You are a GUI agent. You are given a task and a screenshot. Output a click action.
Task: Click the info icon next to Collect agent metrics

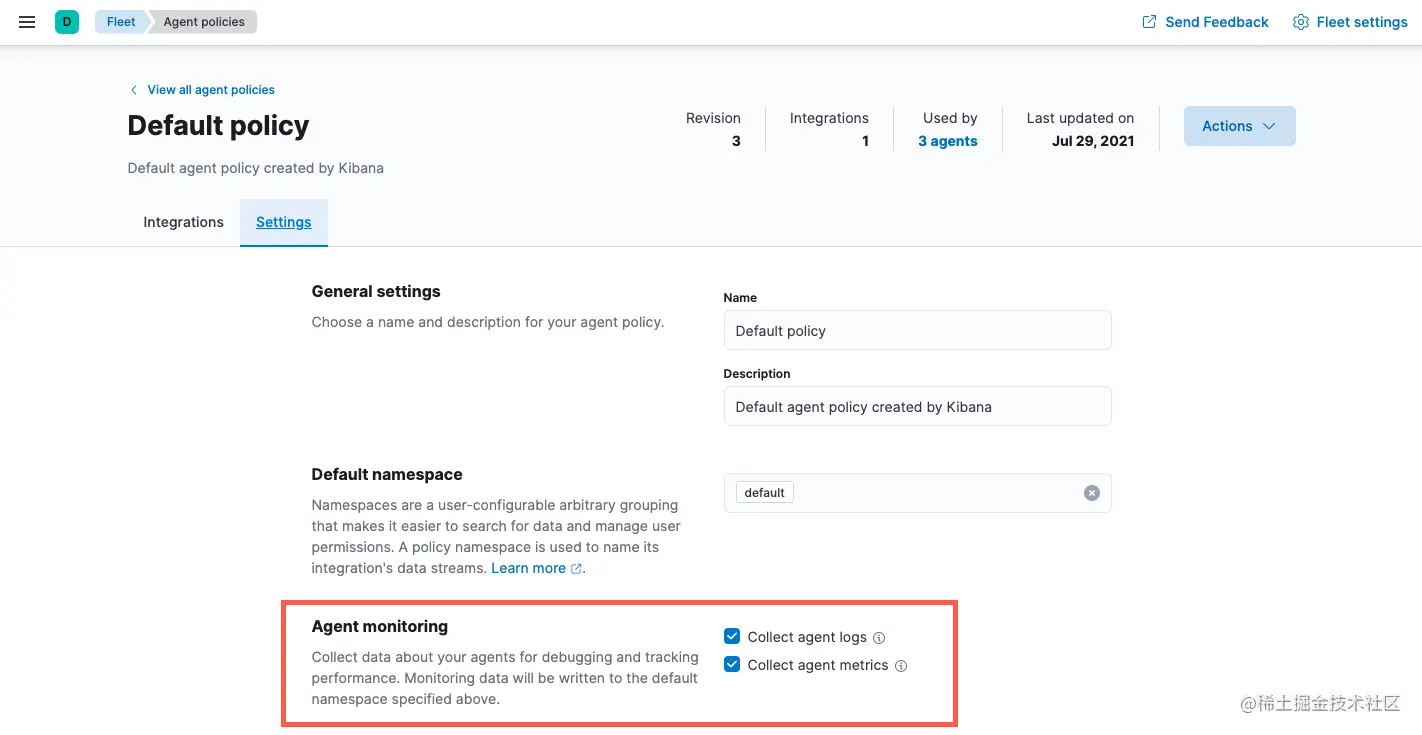coord(901,665)
